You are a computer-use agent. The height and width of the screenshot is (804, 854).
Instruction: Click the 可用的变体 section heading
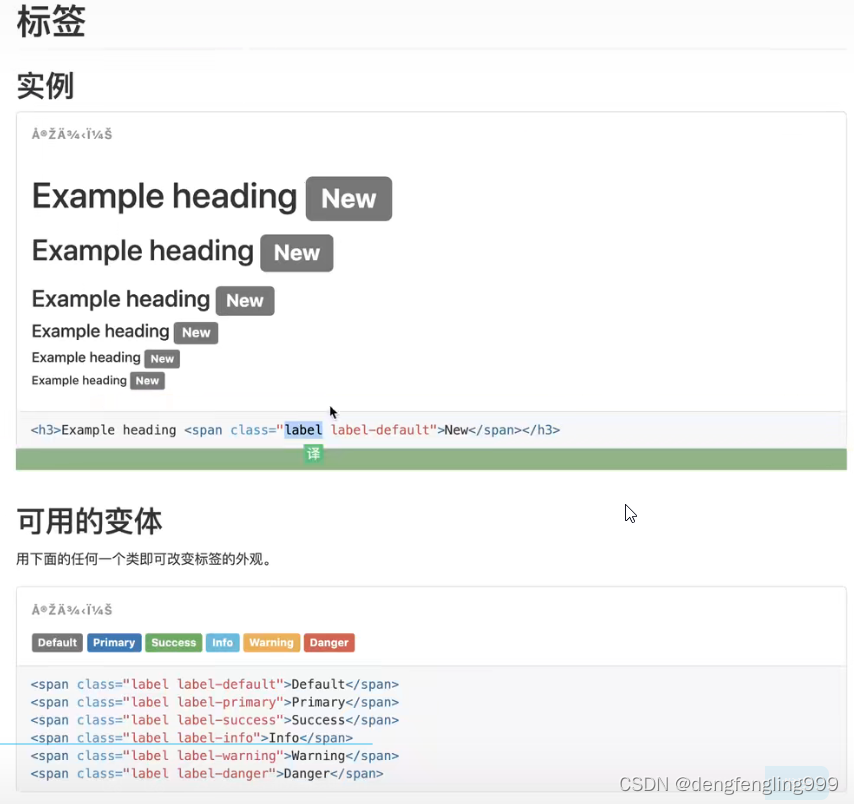point(89,521)
